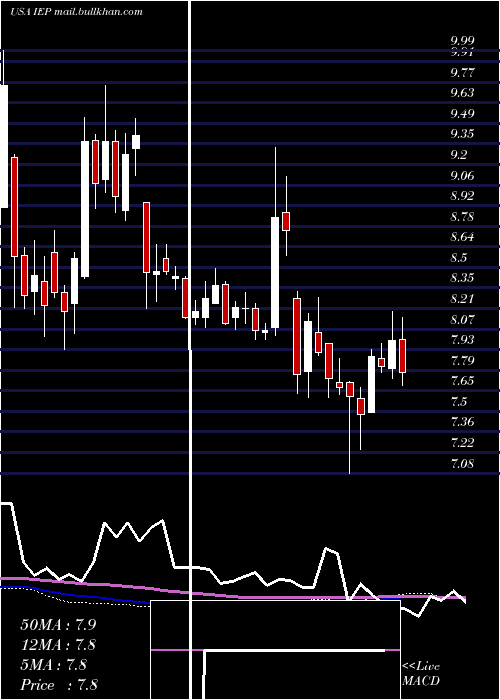Click the 8.5 price axis label
This screenshot has width=500, height=700.
pyautogui.click(x=459, y=258)
